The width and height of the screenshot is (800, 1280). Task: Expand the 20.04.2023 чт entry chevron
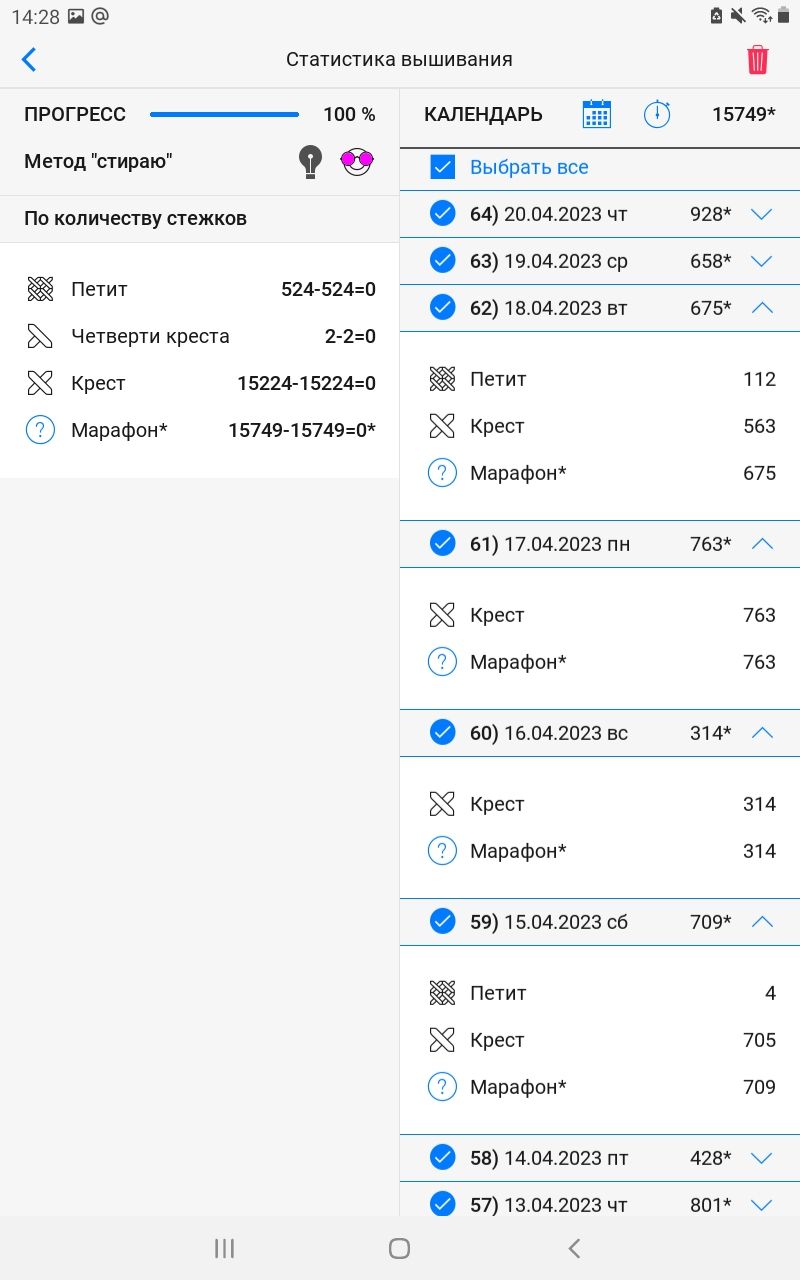point(762,214)
